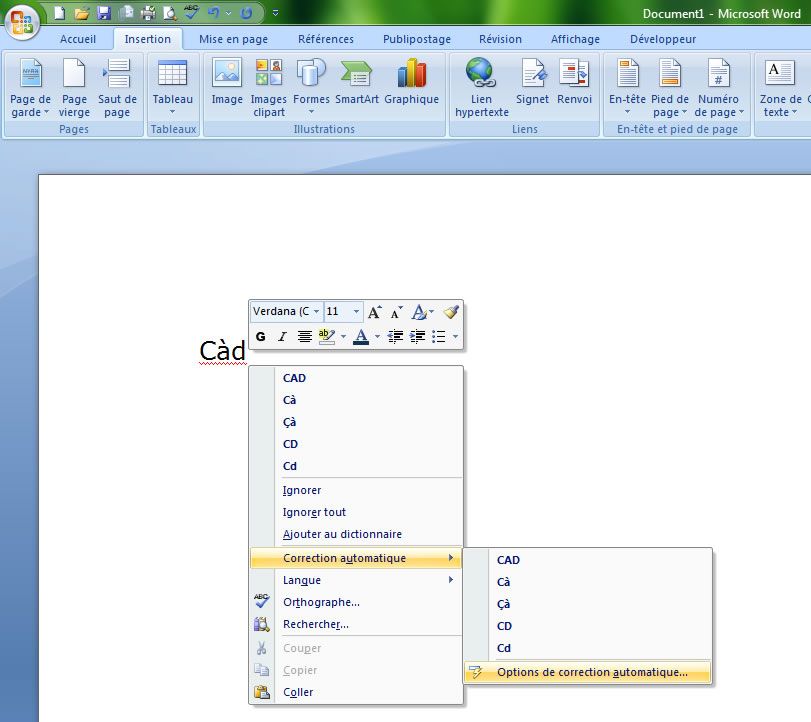This screenshot has height=722, width=811.
Task: Open the Tableau dropdown
Action: click(x=172, y=88)
